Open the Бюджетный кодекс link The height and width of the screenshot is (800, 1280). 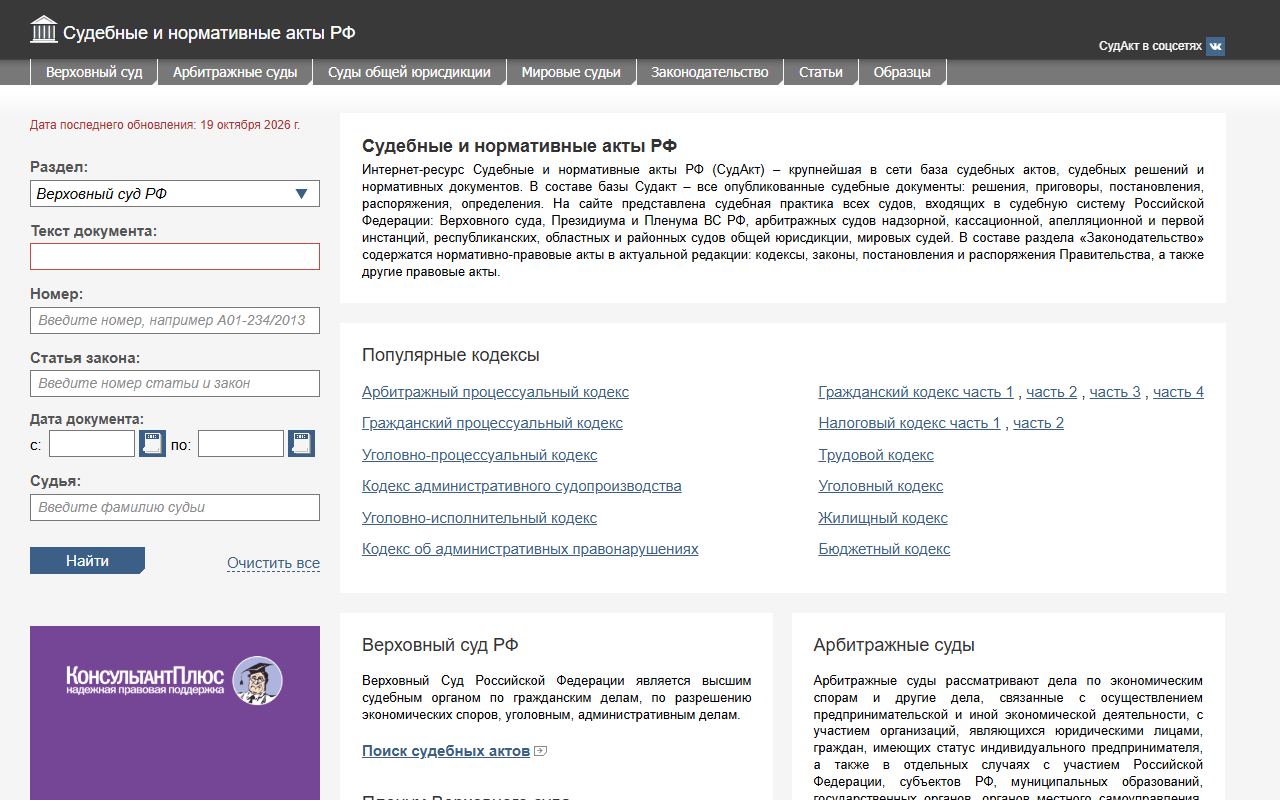tap(884, 549)
